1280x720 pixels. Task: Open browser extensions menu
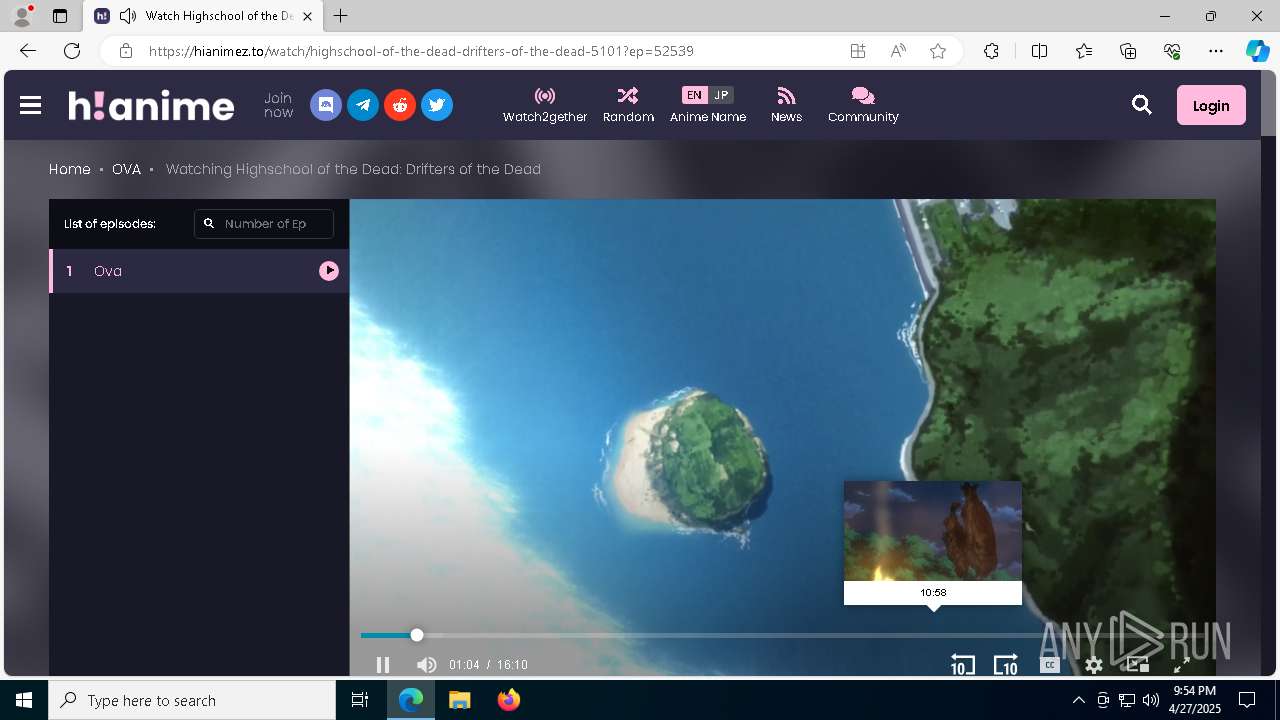(991, 51)
